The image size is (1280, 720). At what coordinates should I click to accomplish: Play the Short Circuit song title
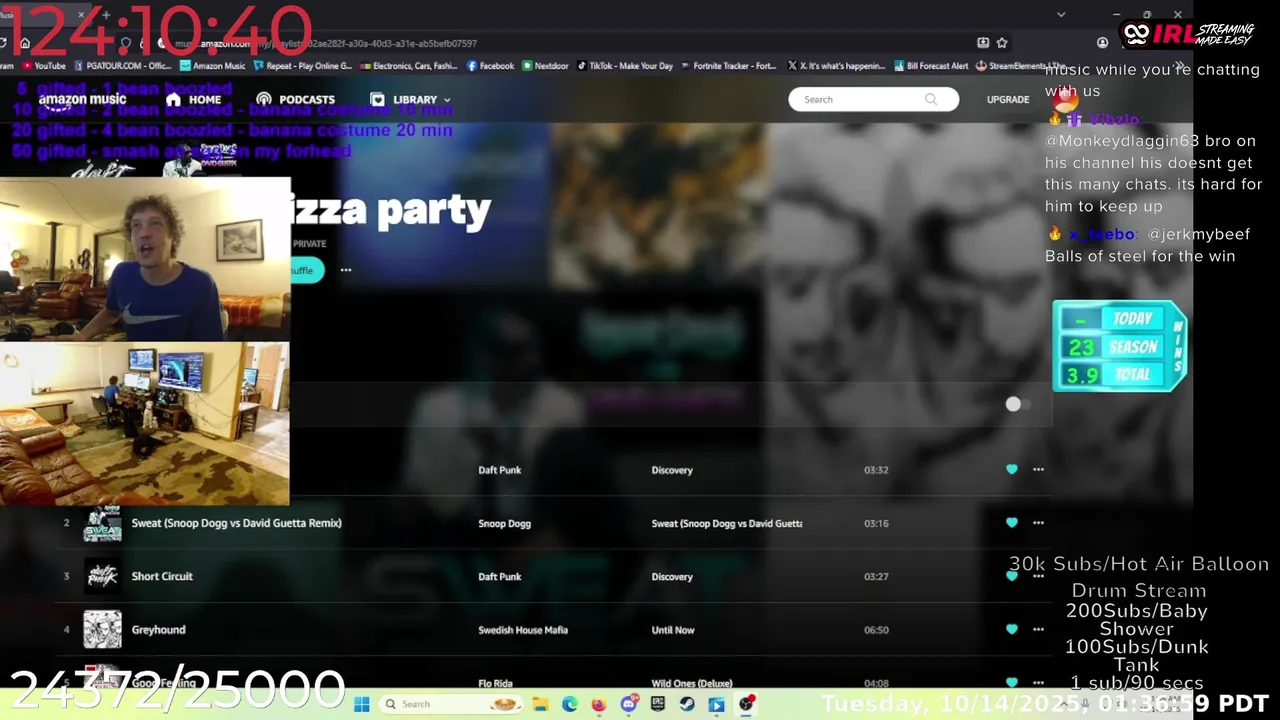[162, 576]
